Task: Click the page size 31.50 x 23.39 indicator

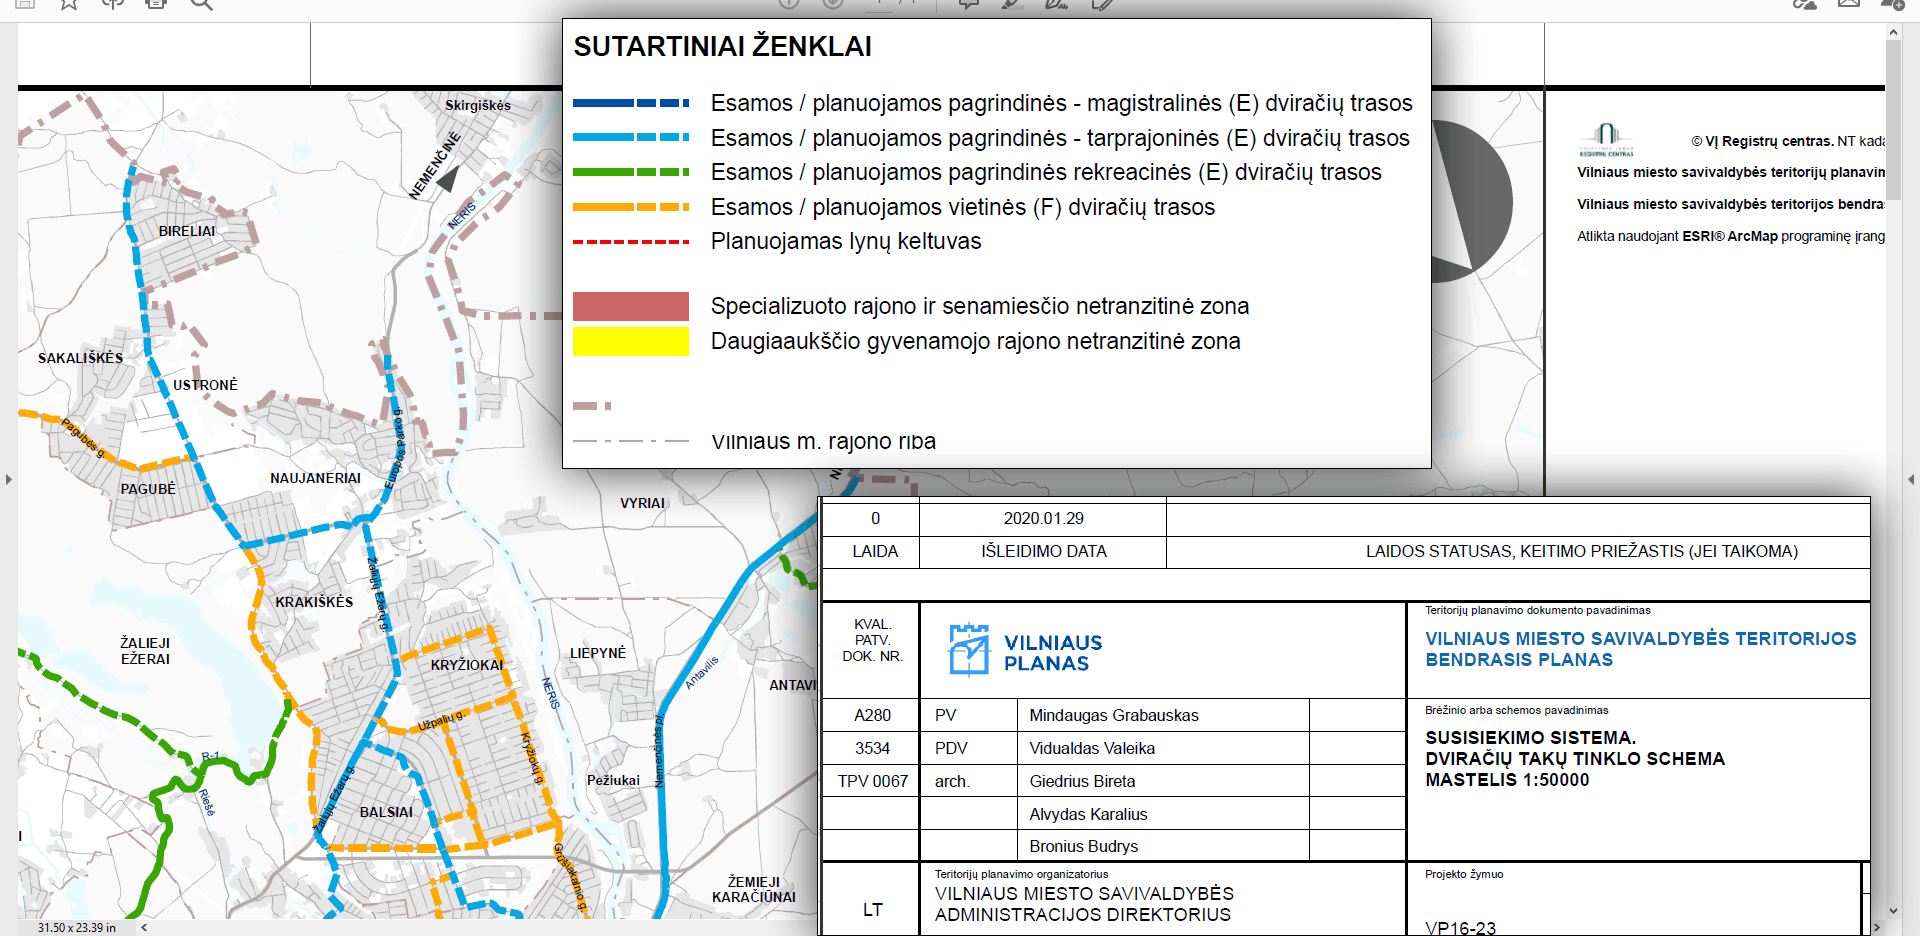Action: coord(77,927)
